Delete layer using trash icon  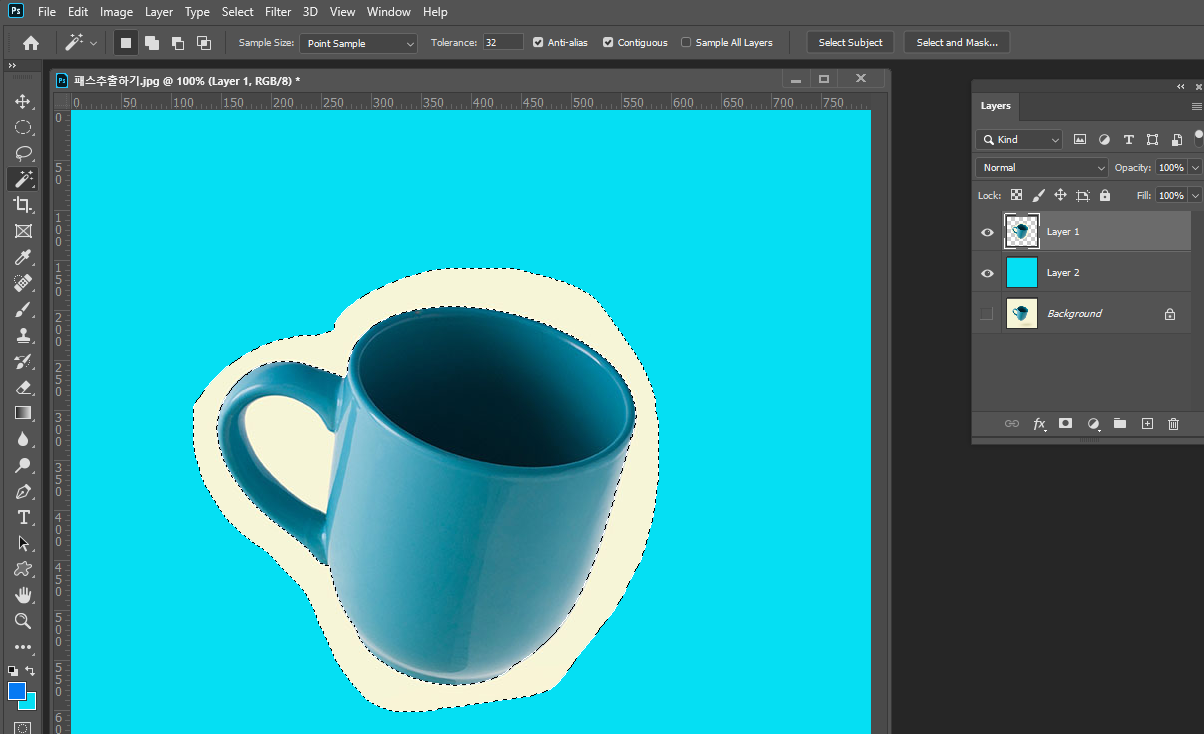pos(1174,424)
